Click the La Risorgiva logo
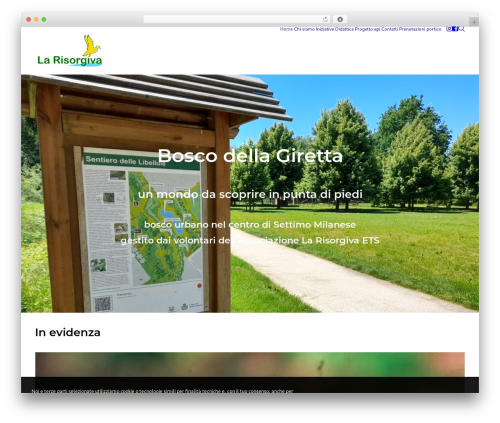This screenshot has height=423, width=500. [69, 50]
